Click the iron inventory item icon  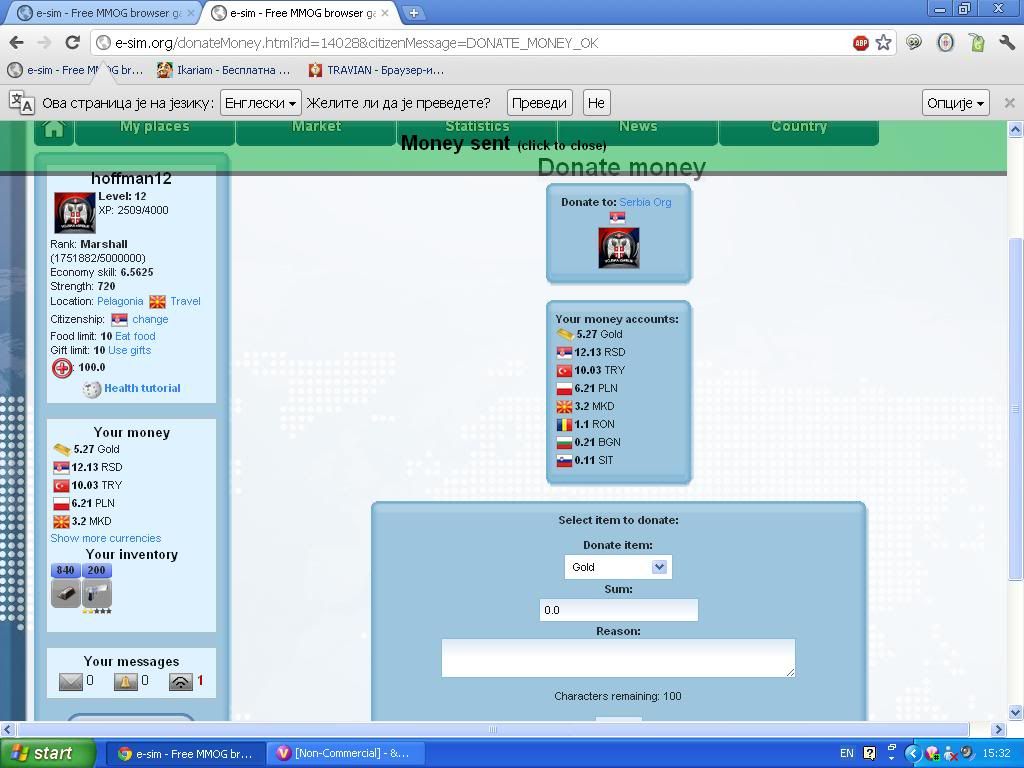coord(65,593)
